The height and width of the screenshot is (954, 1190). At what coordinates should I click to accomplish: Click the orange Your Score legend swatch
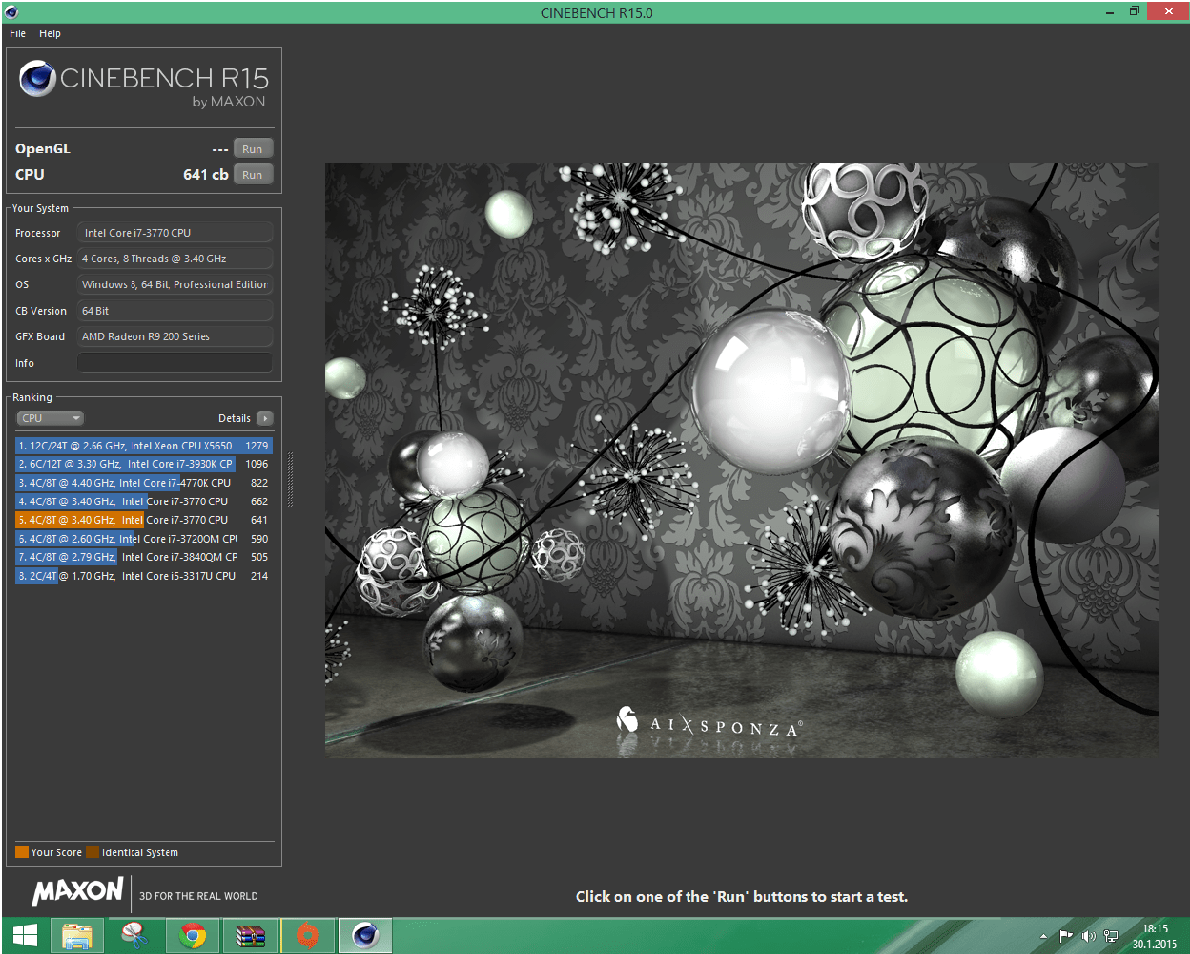tap(22, 852)
